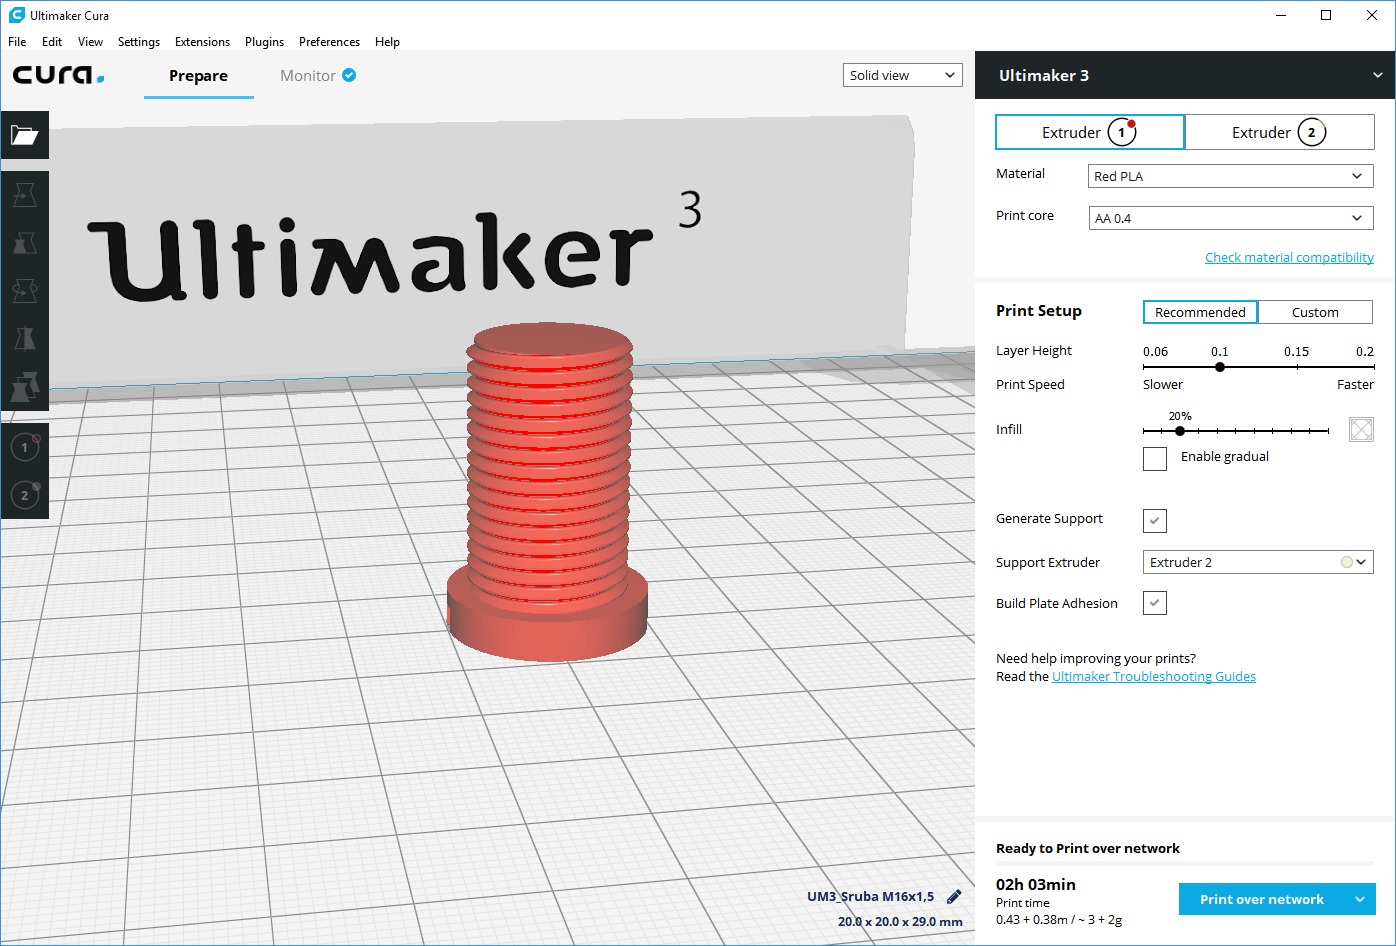Open the Material Red PLA dropdown
Viewport: 1396px width, 946px height.
pyautogui.click(x=1231, y=176)
